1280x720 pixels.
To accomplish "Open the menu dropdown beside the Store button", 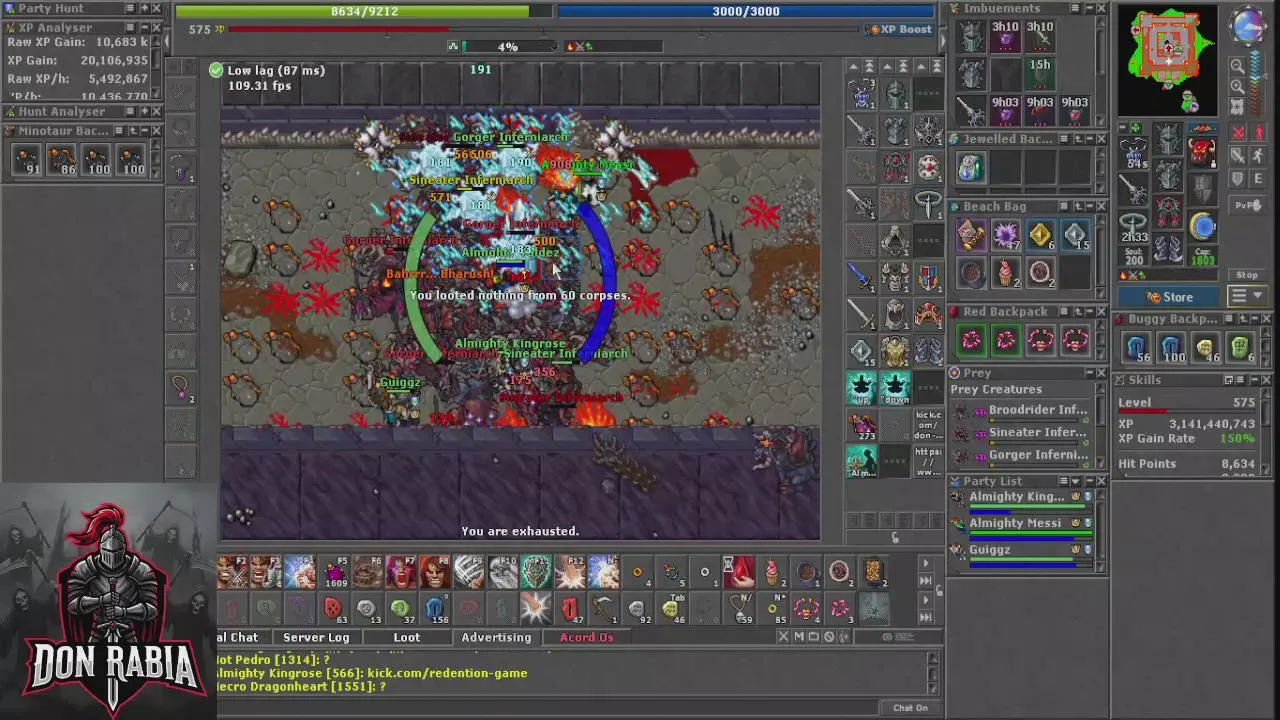I will (1246, 296).
